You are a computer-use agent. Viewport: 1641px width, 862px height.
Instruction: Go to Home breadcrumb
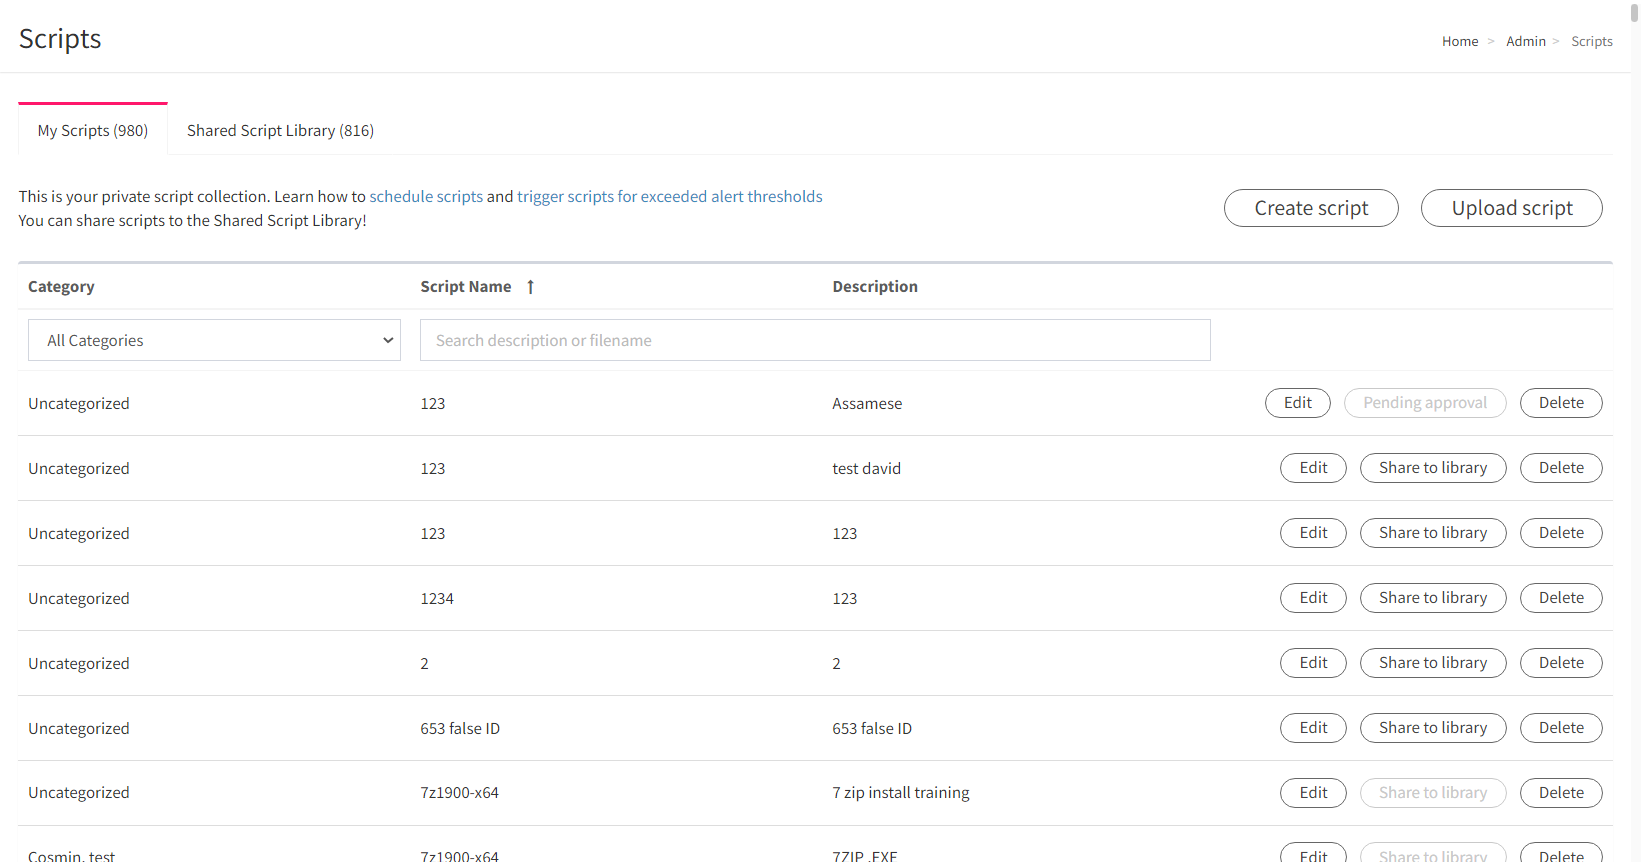coord(1460,41)
